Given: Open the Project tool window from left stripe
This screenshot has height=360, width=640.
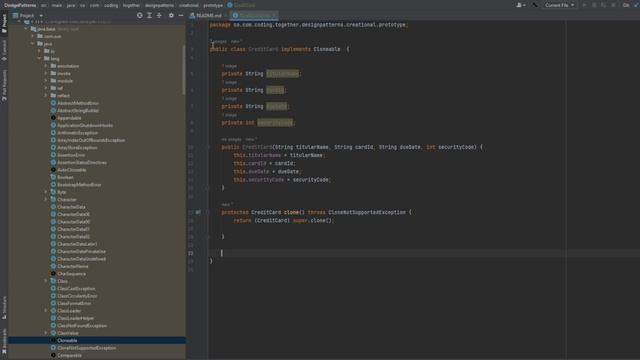Looking at the screenshot, I should (4, 24).
